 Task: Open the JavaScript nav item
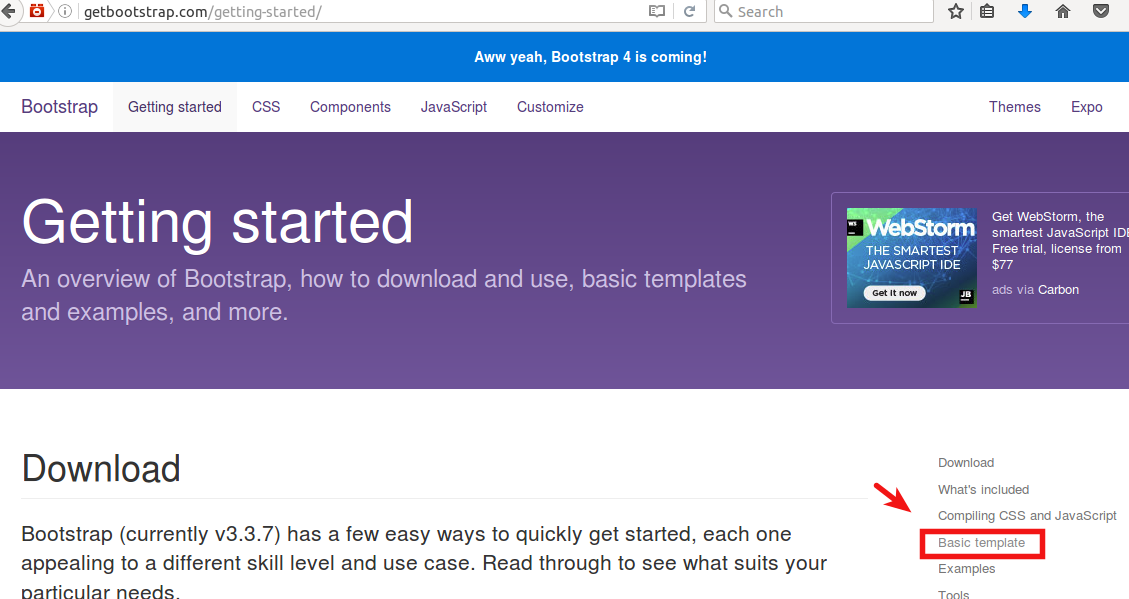pyautogui.click(x=454, y=107)
